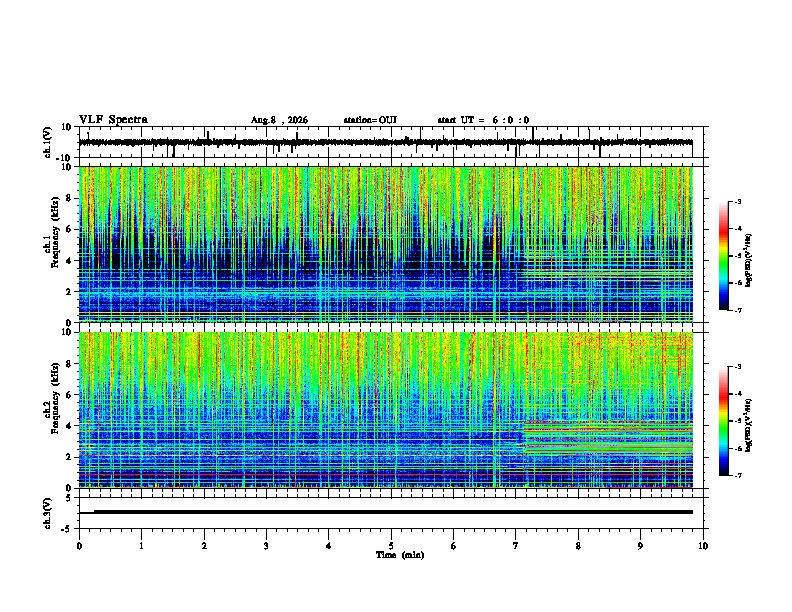Image resolution: width=792 pixels, height=612 pixels.
Task: Click the ch.1 colorbar "log(PSD)(V²/Hz)" label
Action: 749,261
